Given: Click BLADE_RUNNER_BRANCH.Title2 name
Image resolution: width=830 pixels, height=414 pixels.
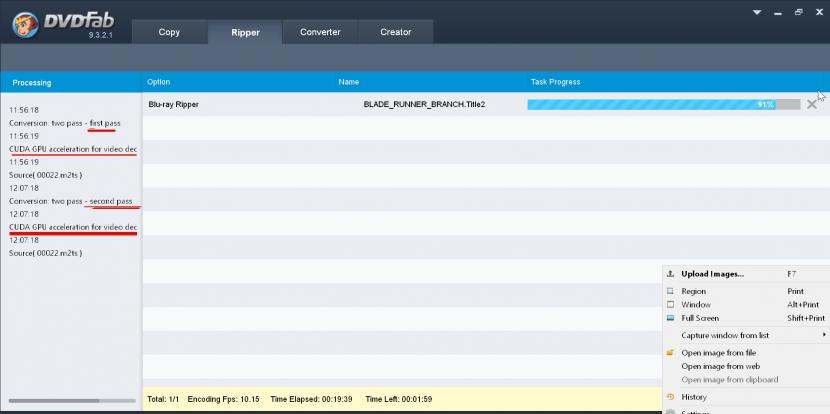Looking at the screenshot, I should [424, 104].
